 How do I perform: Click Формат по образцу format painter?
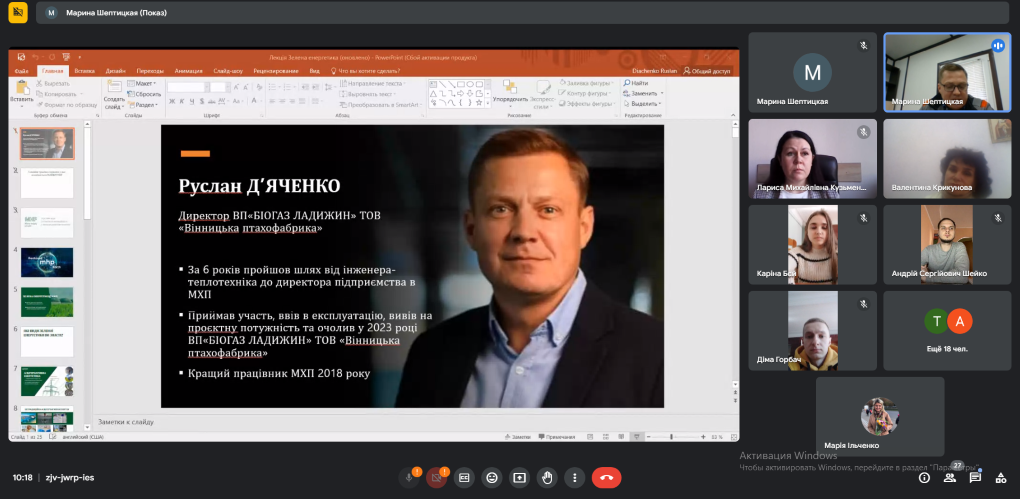coord(66,104)
